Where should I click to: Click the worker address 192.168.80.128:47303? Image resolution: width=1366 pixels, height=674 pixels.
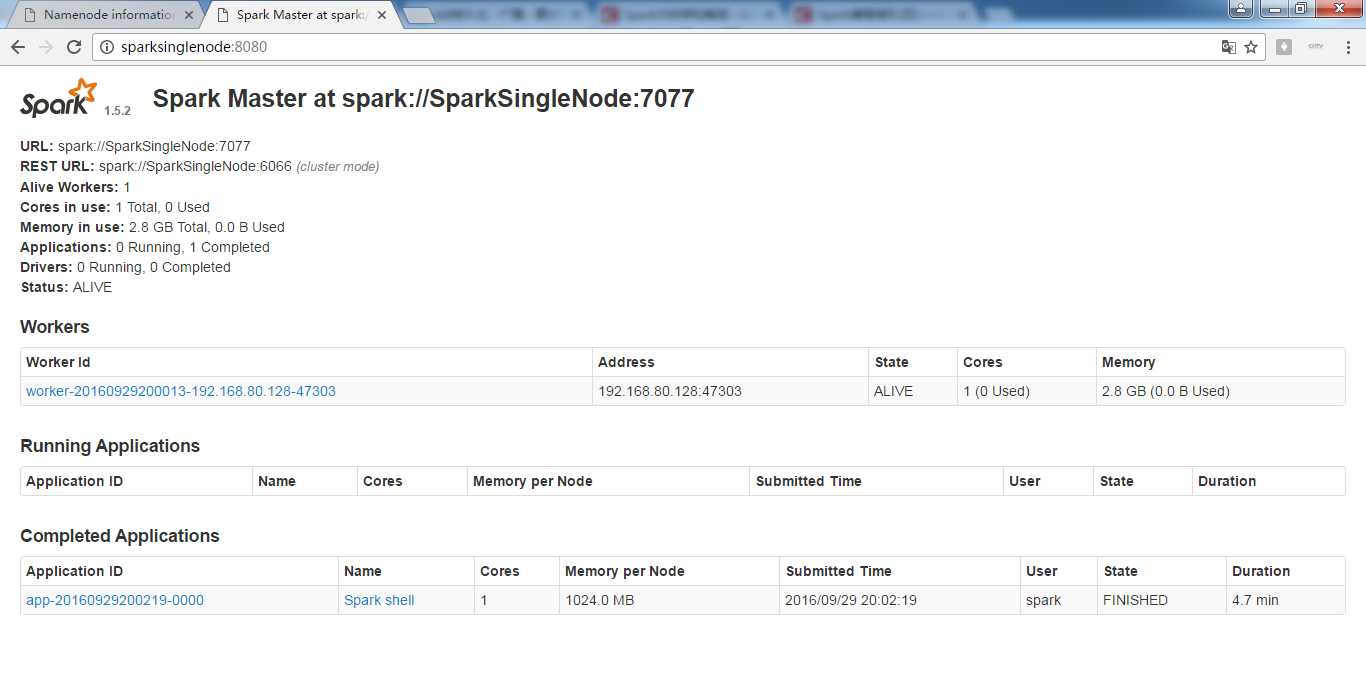pyautogui.click(x=670, y=391)
